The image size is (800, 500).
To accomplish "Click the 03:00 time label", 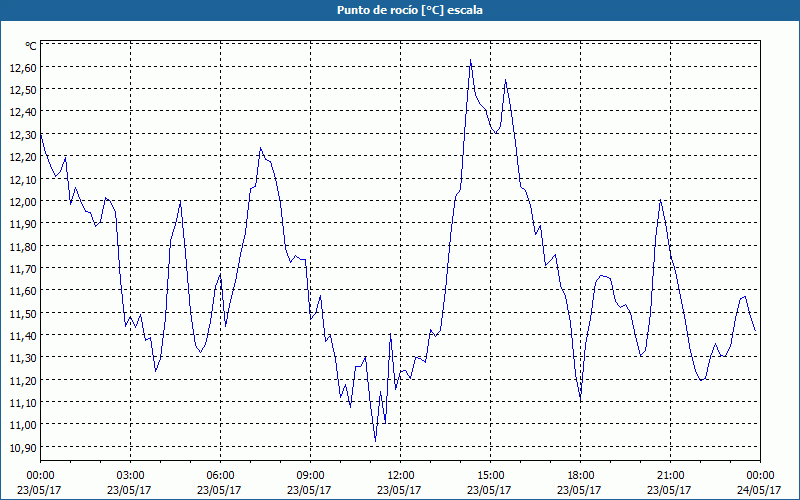I will 131,476.
